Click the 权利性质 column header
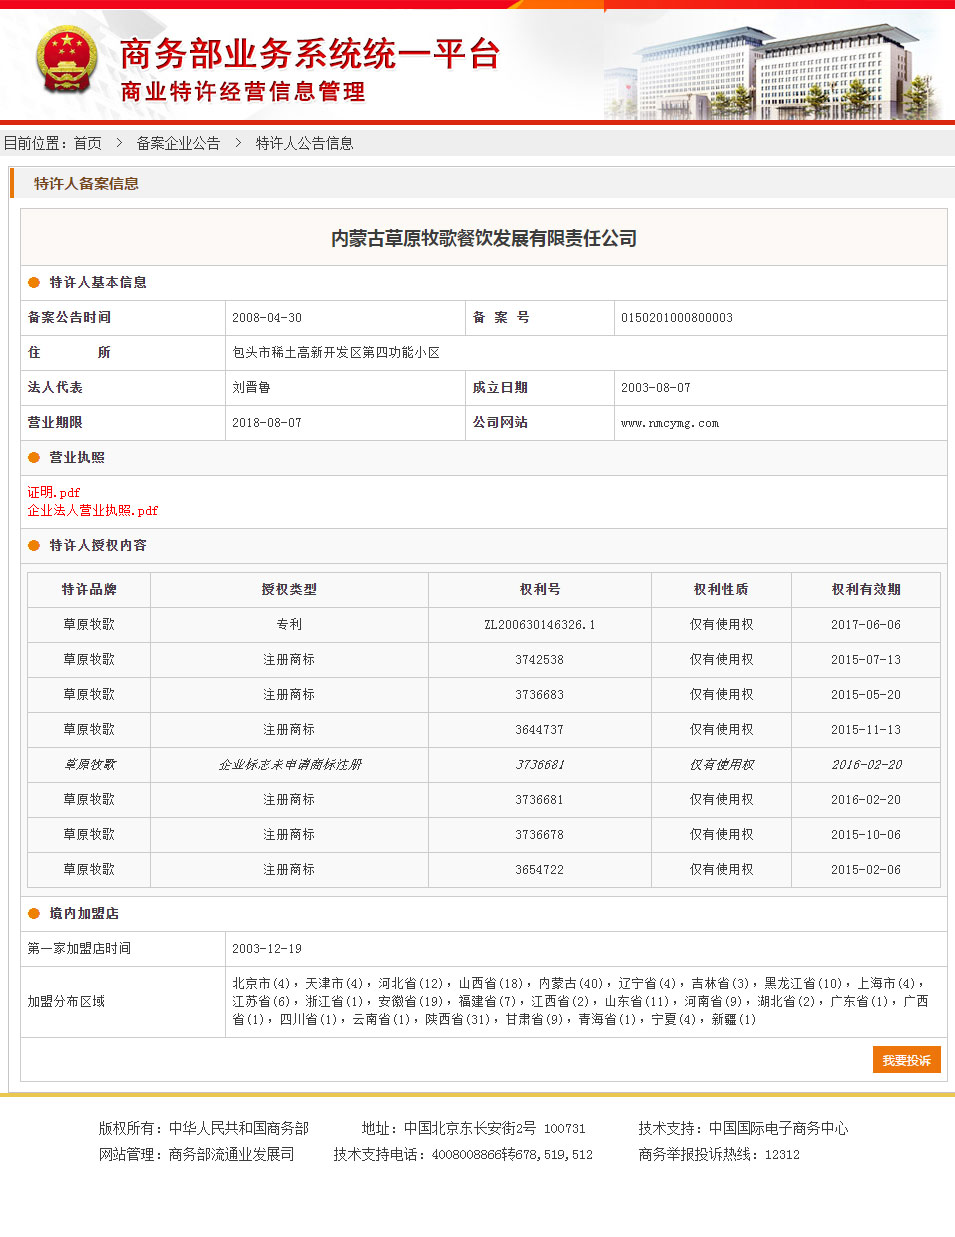 pyautogui.click(x=721, y=590)
